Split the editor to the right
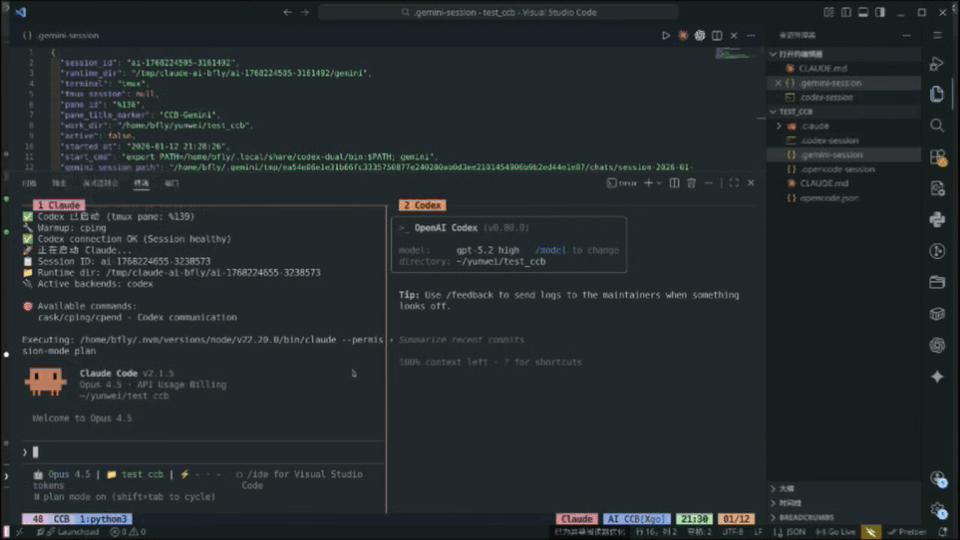Image resolution: width=960 pixels, height=540 pixels. [x=717, y=36]
